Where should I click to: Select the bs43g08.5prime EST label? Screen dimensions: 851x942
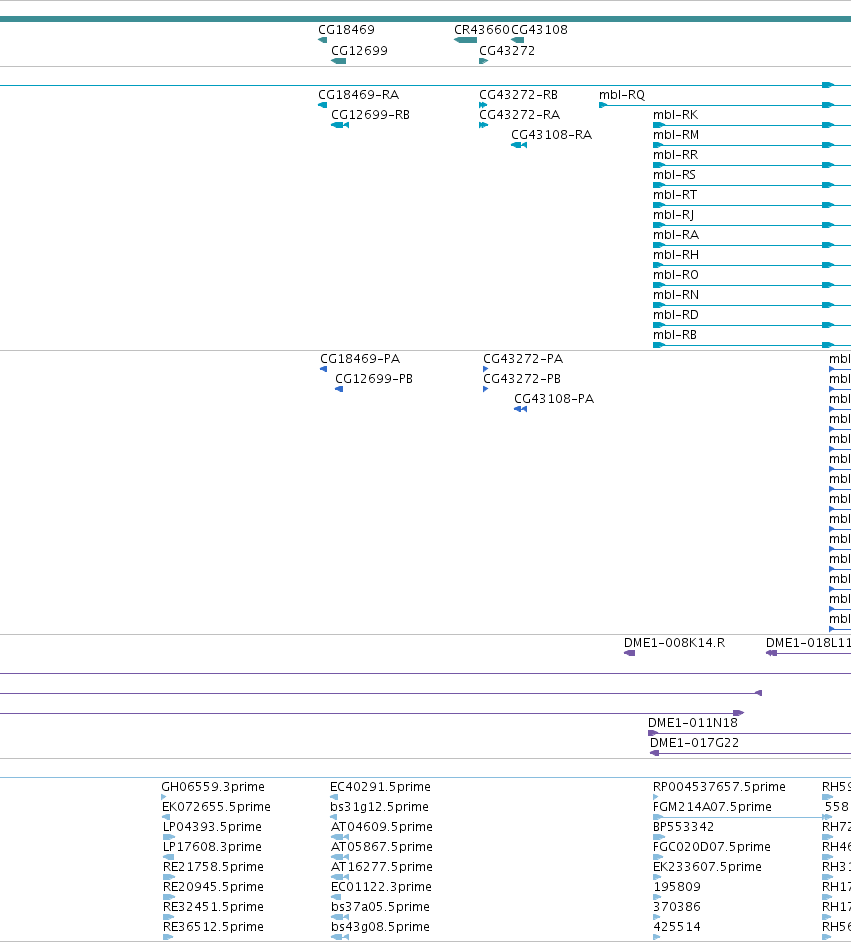tap(380, 926)
